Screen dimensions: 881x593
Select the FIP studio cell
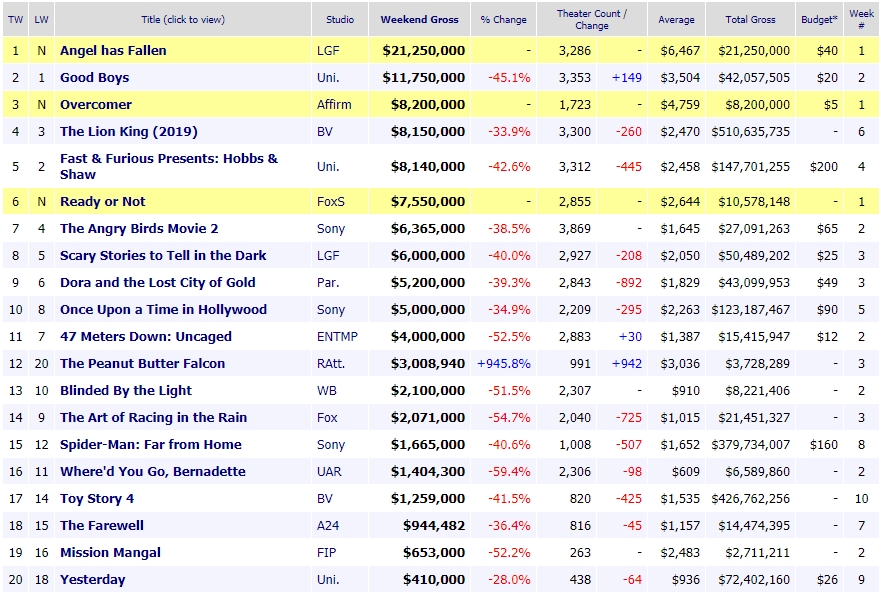click(326, 552)
